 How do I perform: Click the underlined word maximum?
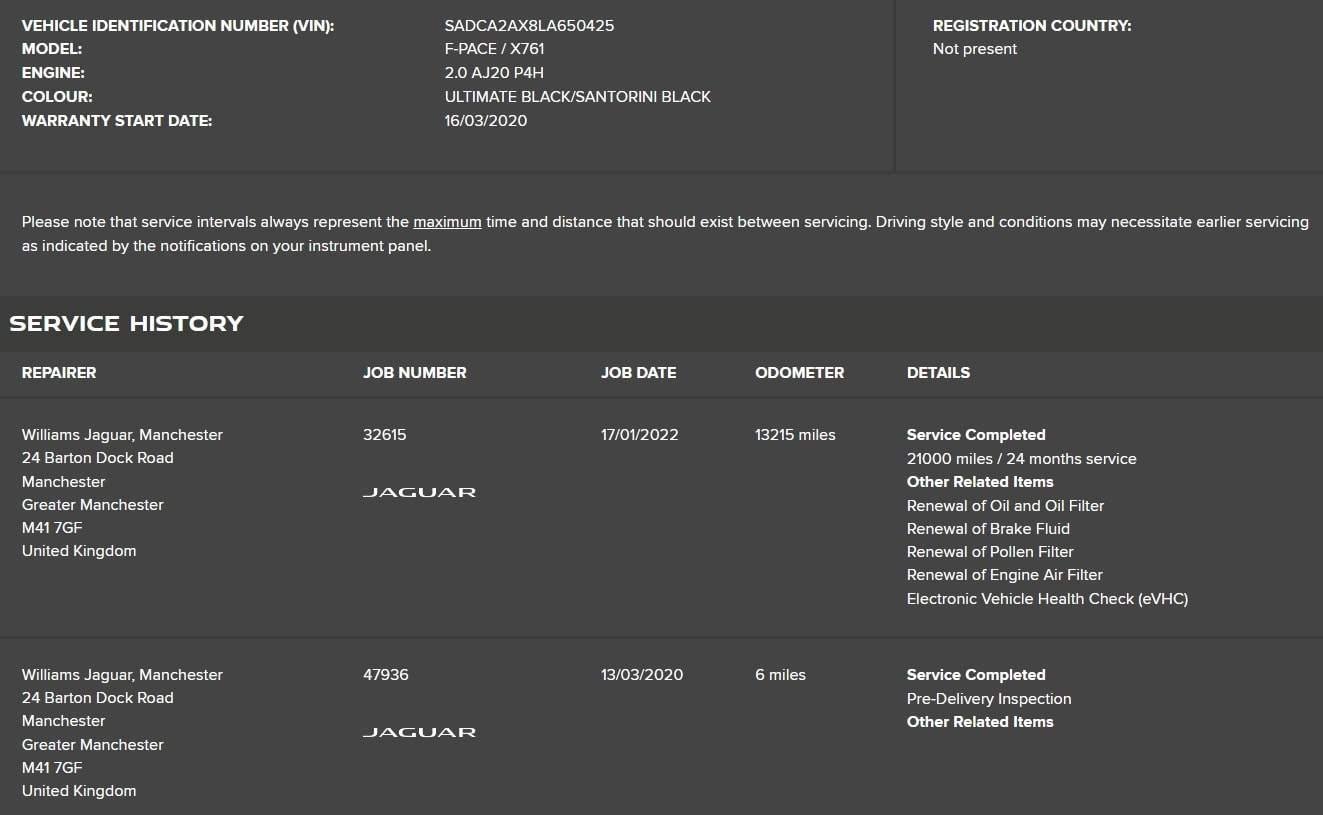click(x=447, y=222)
